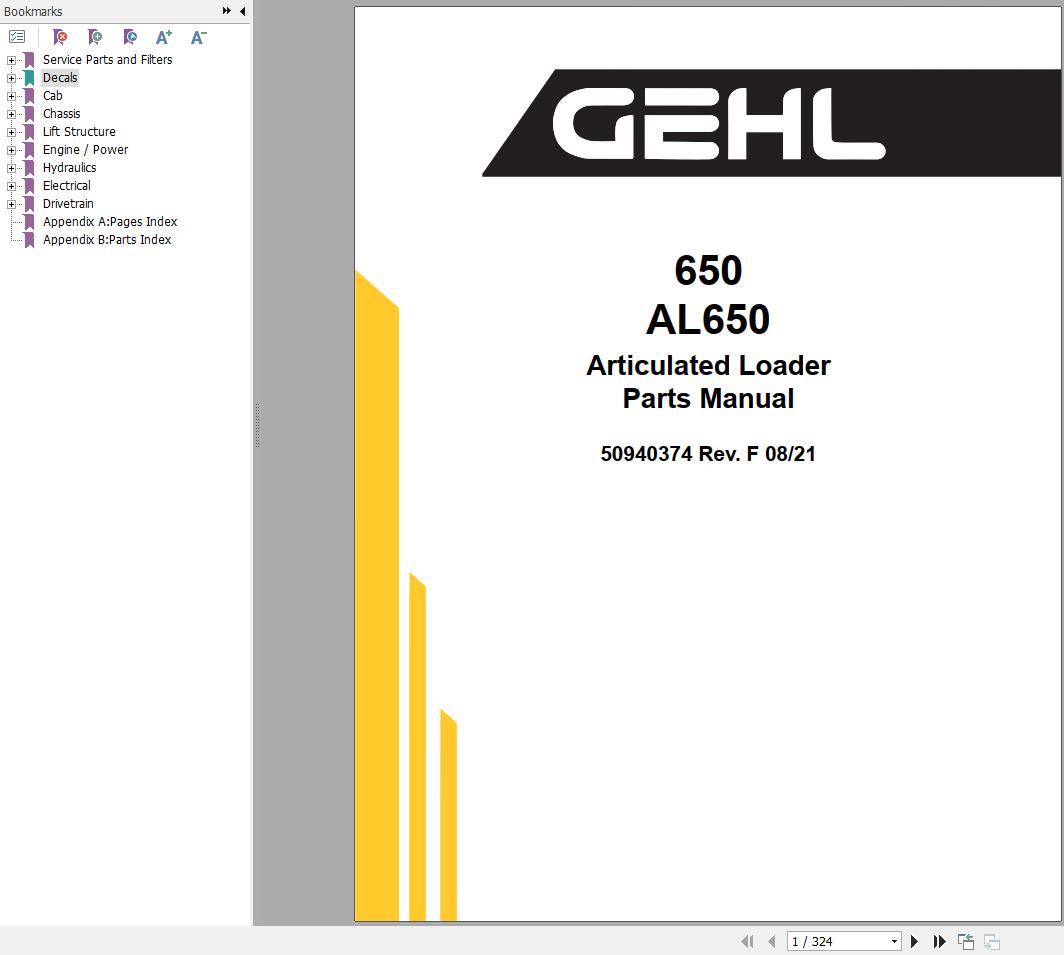
Task: Click the 'Articulated Loader' heading text
Action: (x=708, y=365)
